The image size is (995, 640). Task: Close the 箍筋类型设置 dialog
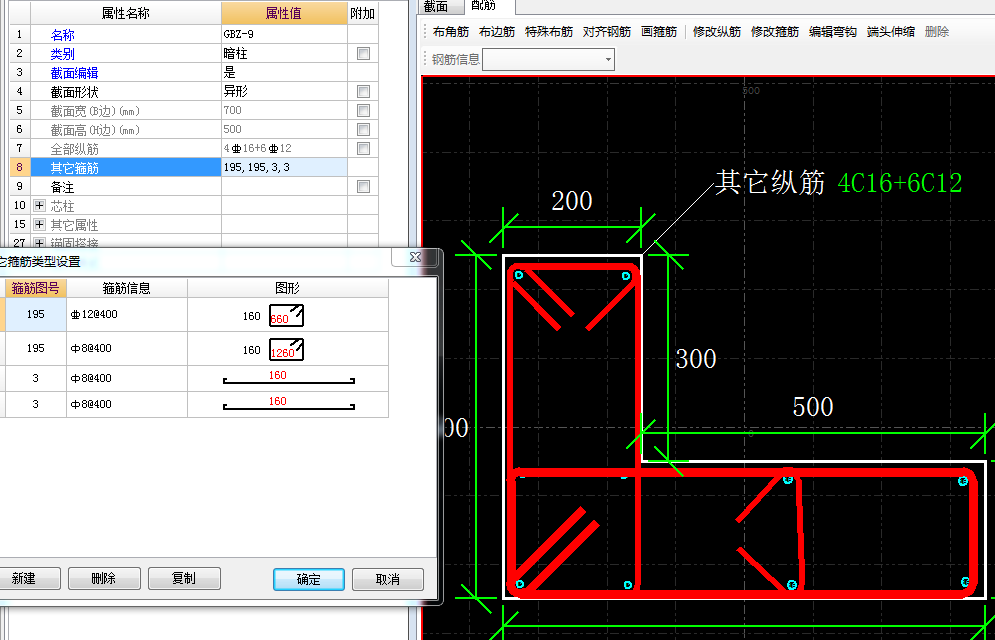(x=416, y=257)
